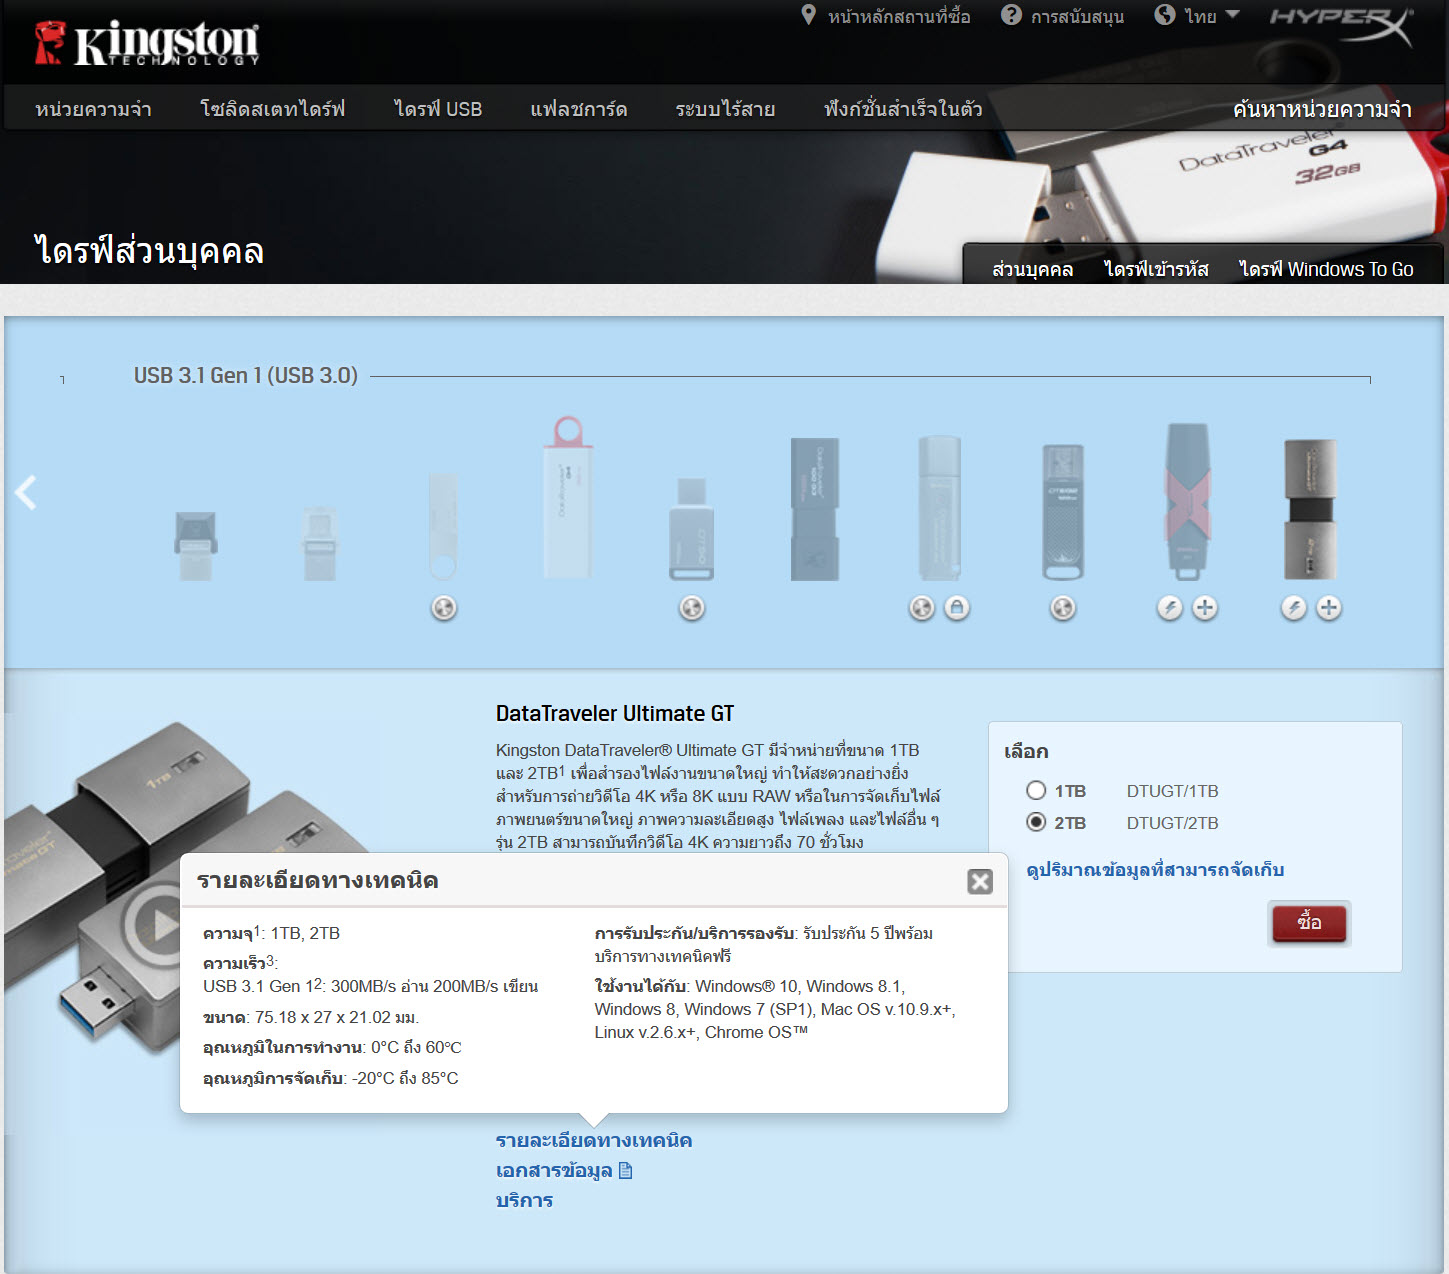This screenshot has width=1449, height=1274.
Task: Click the lightning badge under the HyperX Savage drive
Action: [x=1170, y=607]
